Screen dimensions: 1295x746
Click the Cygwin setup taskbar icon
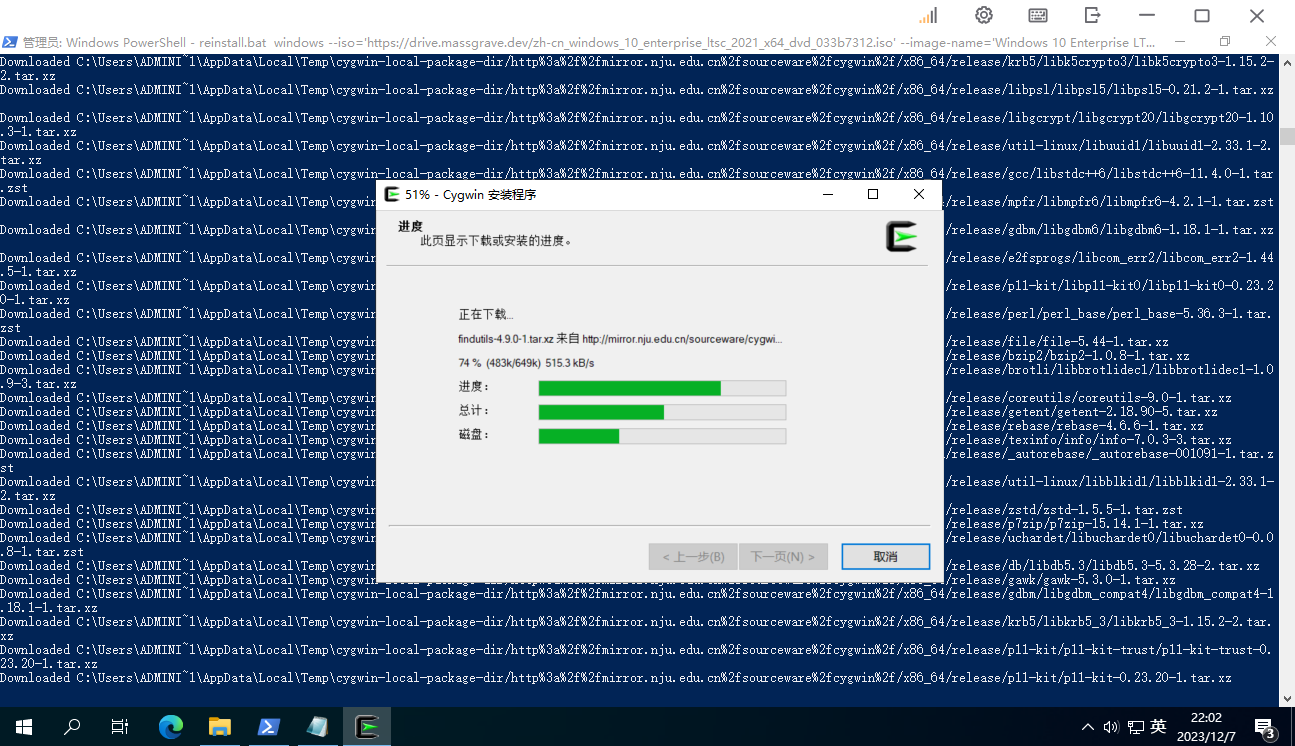pos(367,727)
